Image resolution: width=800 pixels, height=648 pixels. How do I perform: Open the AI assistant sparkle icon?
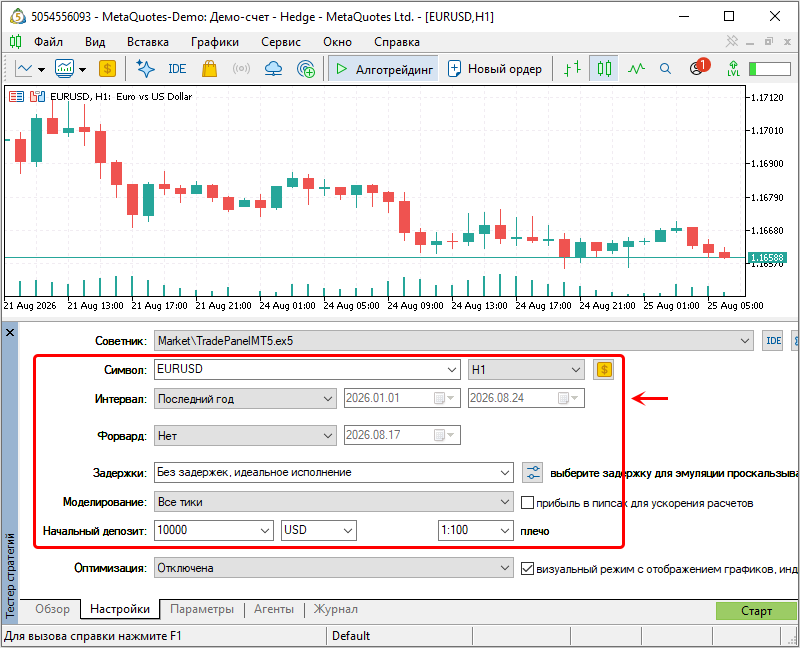145,68
